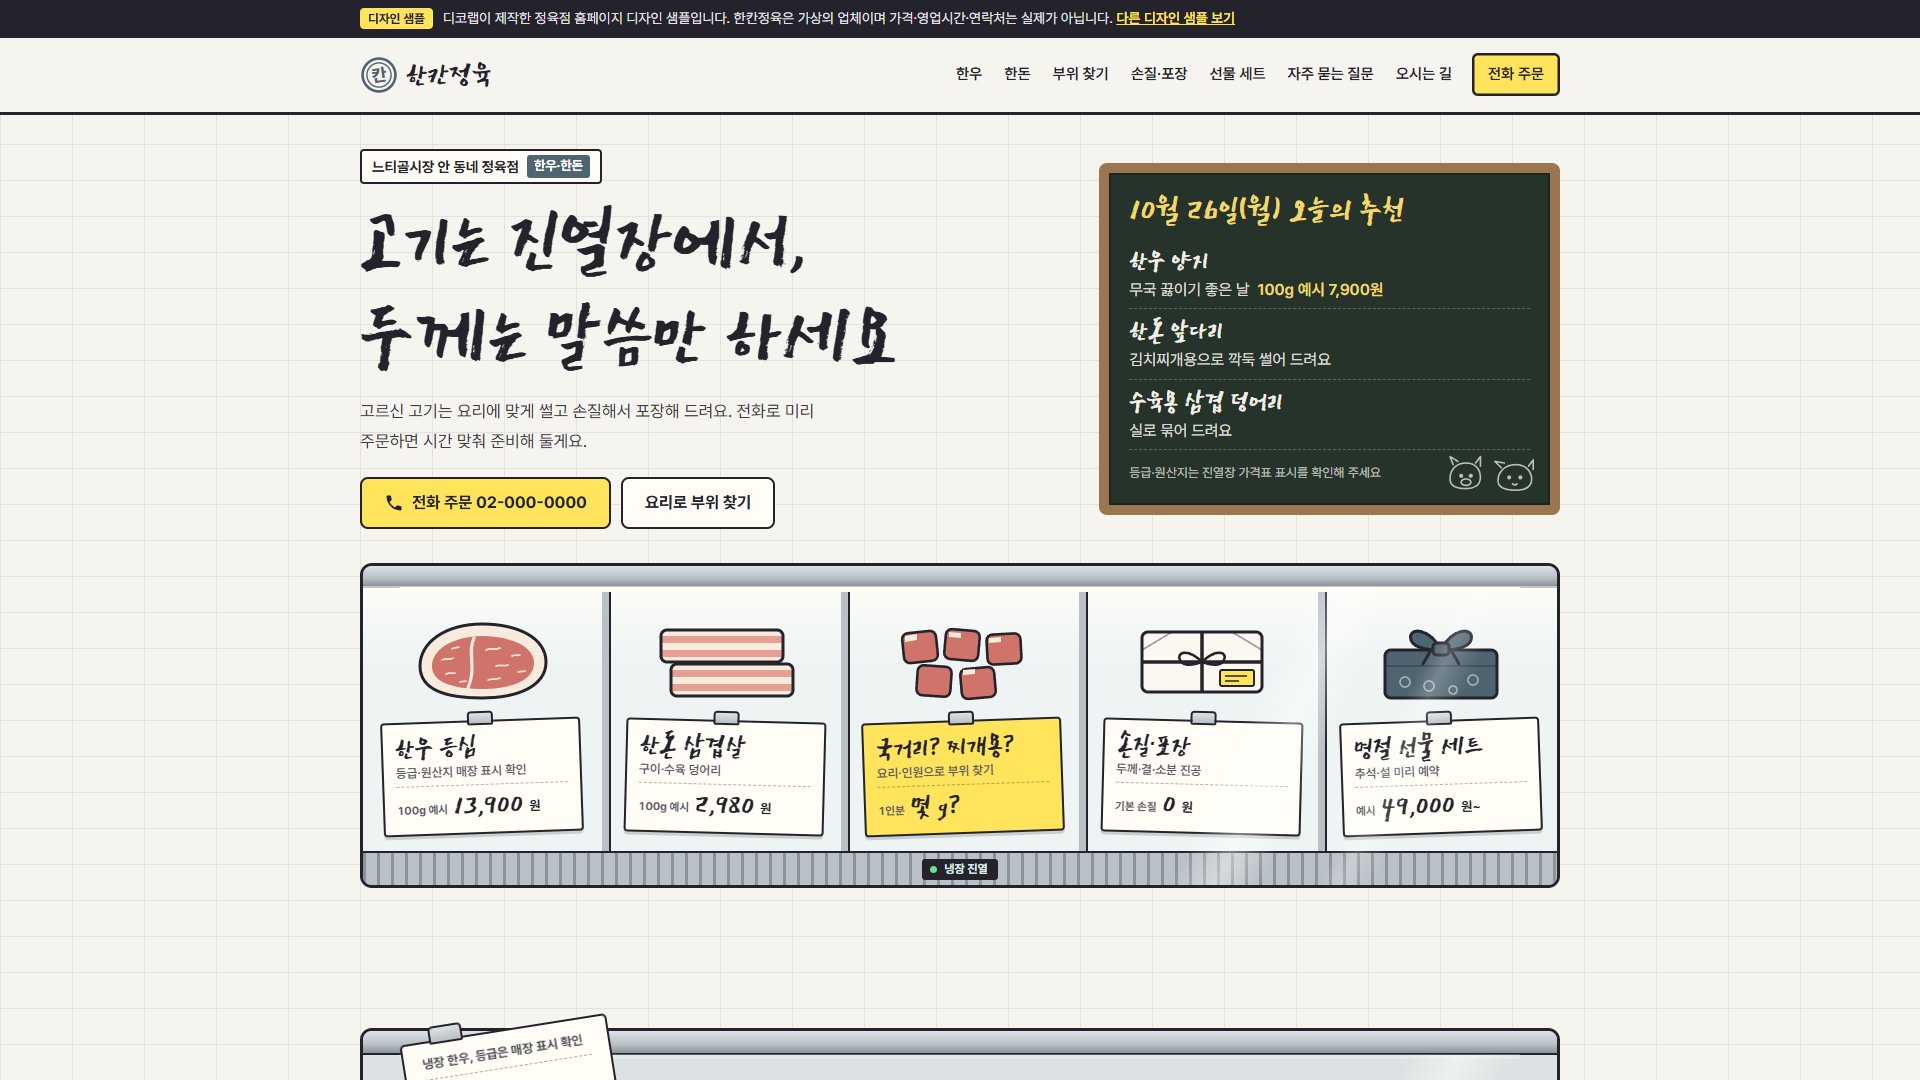The height and width of the screenshot is (1080, 1920).
Task: Click the phone icon in the yellow order button
Action: tap(393, 503)
